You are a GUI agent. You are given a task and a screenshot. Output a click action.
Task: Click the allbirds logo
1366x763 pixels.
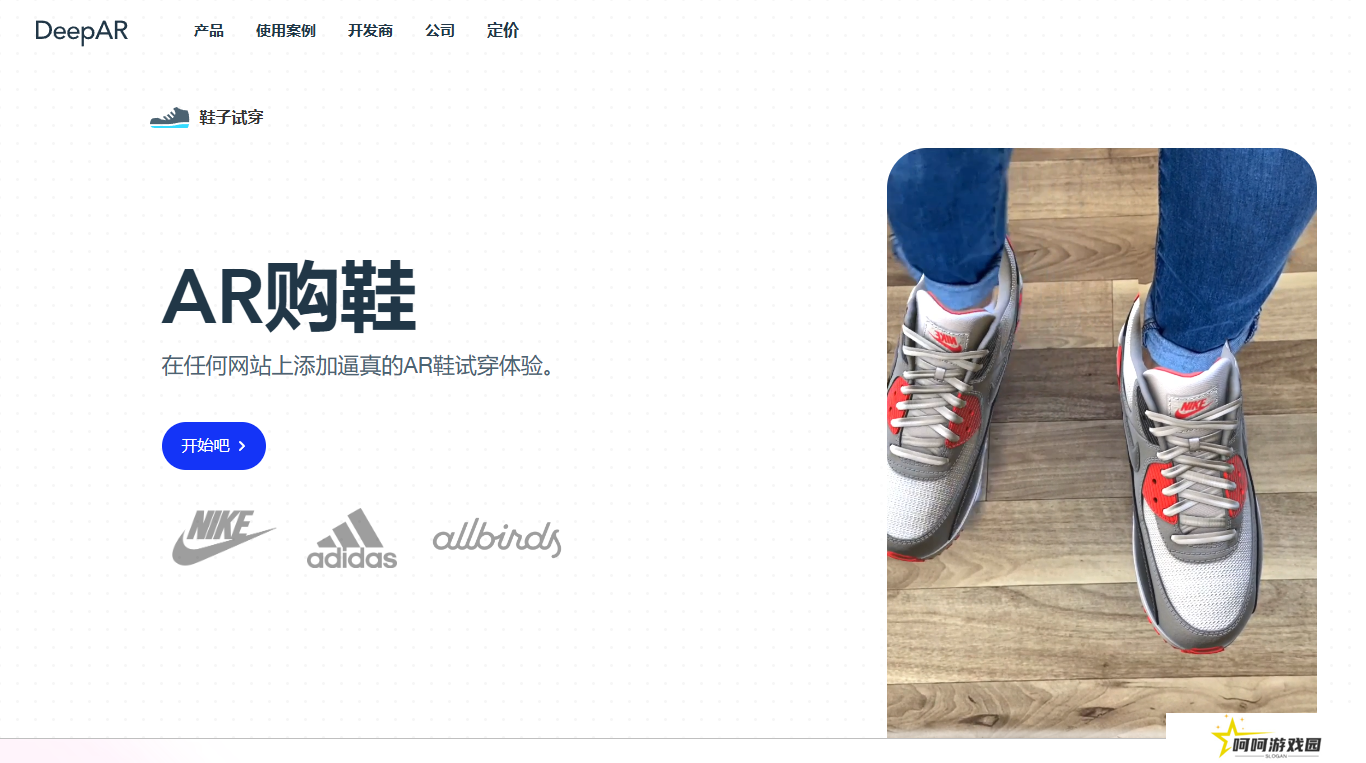(497, 538)
